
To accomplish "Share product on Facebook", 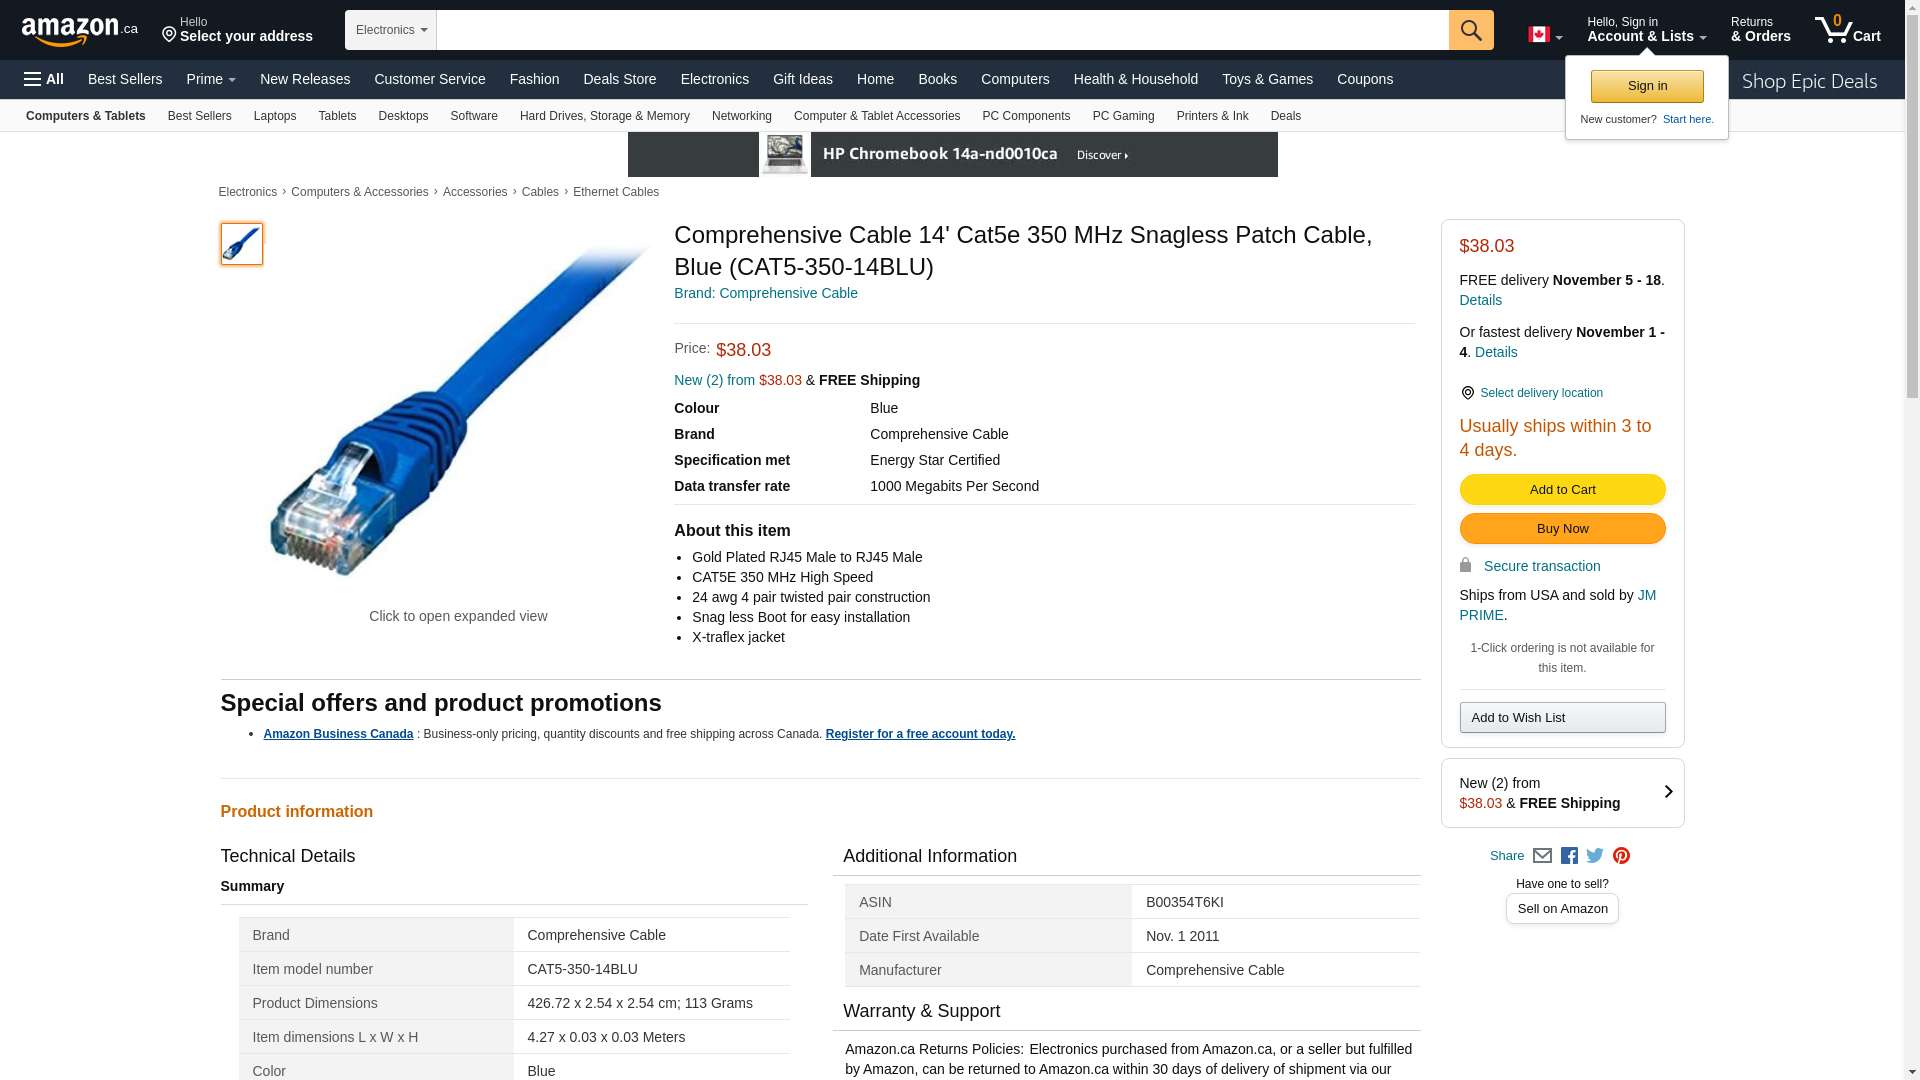I will click(1569, 856).
